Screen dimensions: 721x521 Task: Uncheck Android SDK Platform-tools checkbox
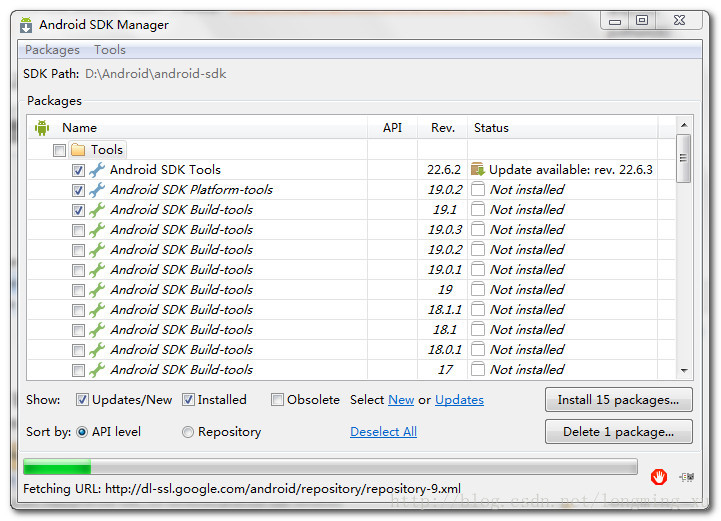tap(78, 190)
